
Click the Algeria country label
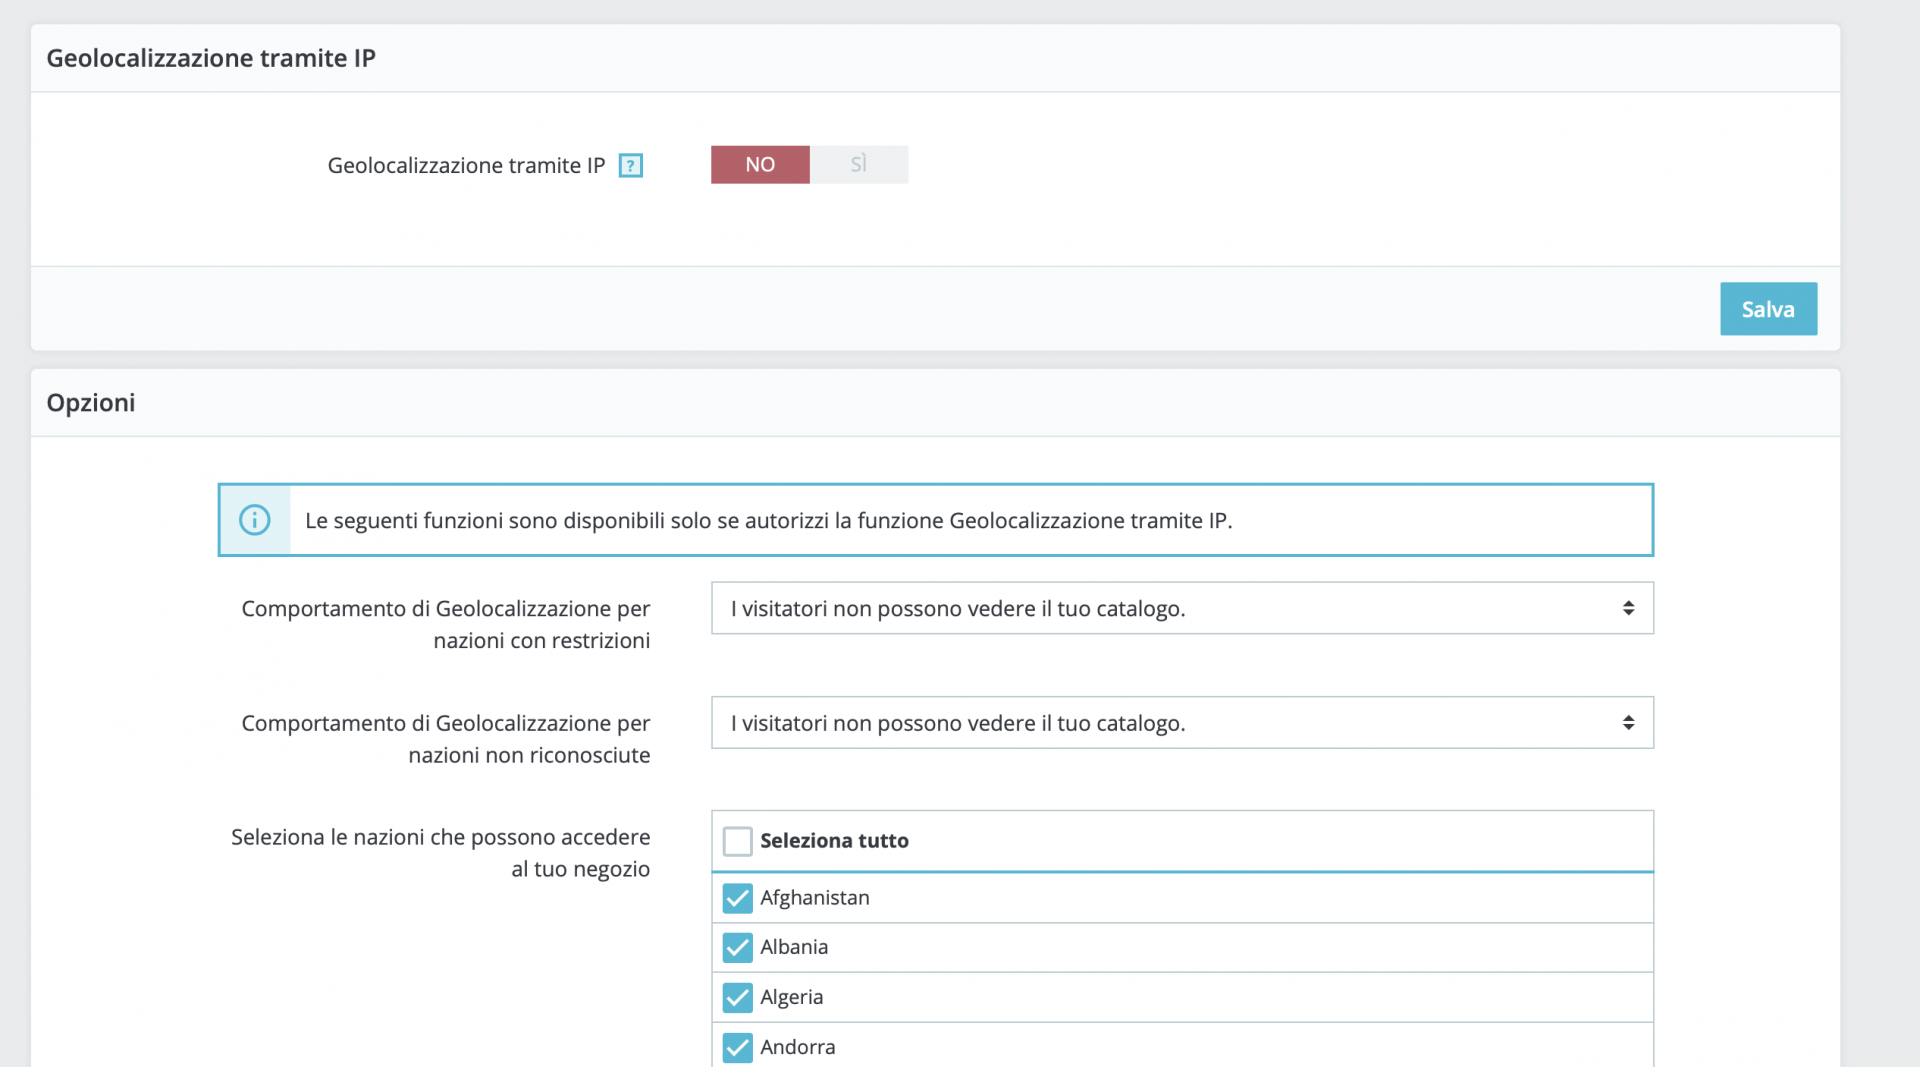792,997
